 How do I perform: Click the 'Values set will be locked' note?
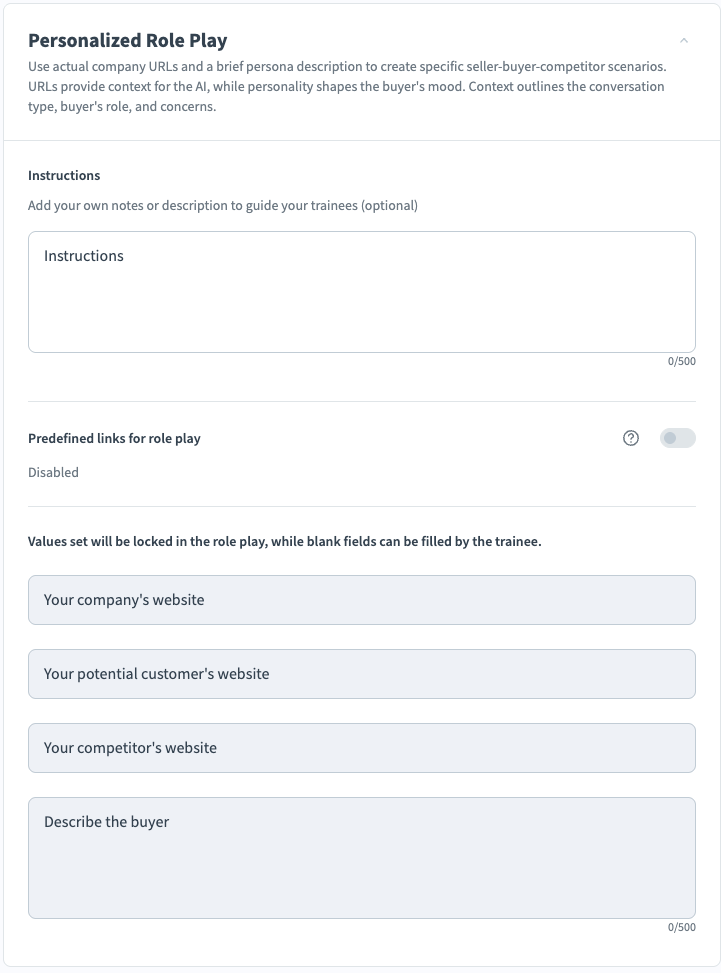284,542
